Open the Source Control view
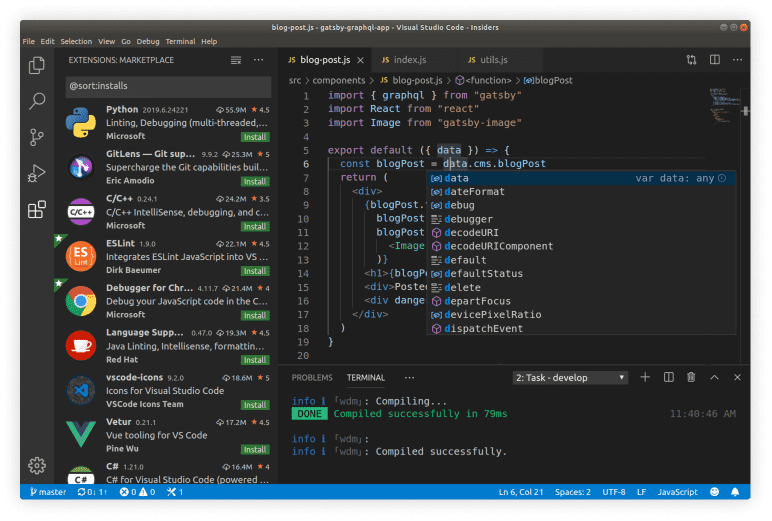The image size is (772, 521). click(x=37, y=137)
